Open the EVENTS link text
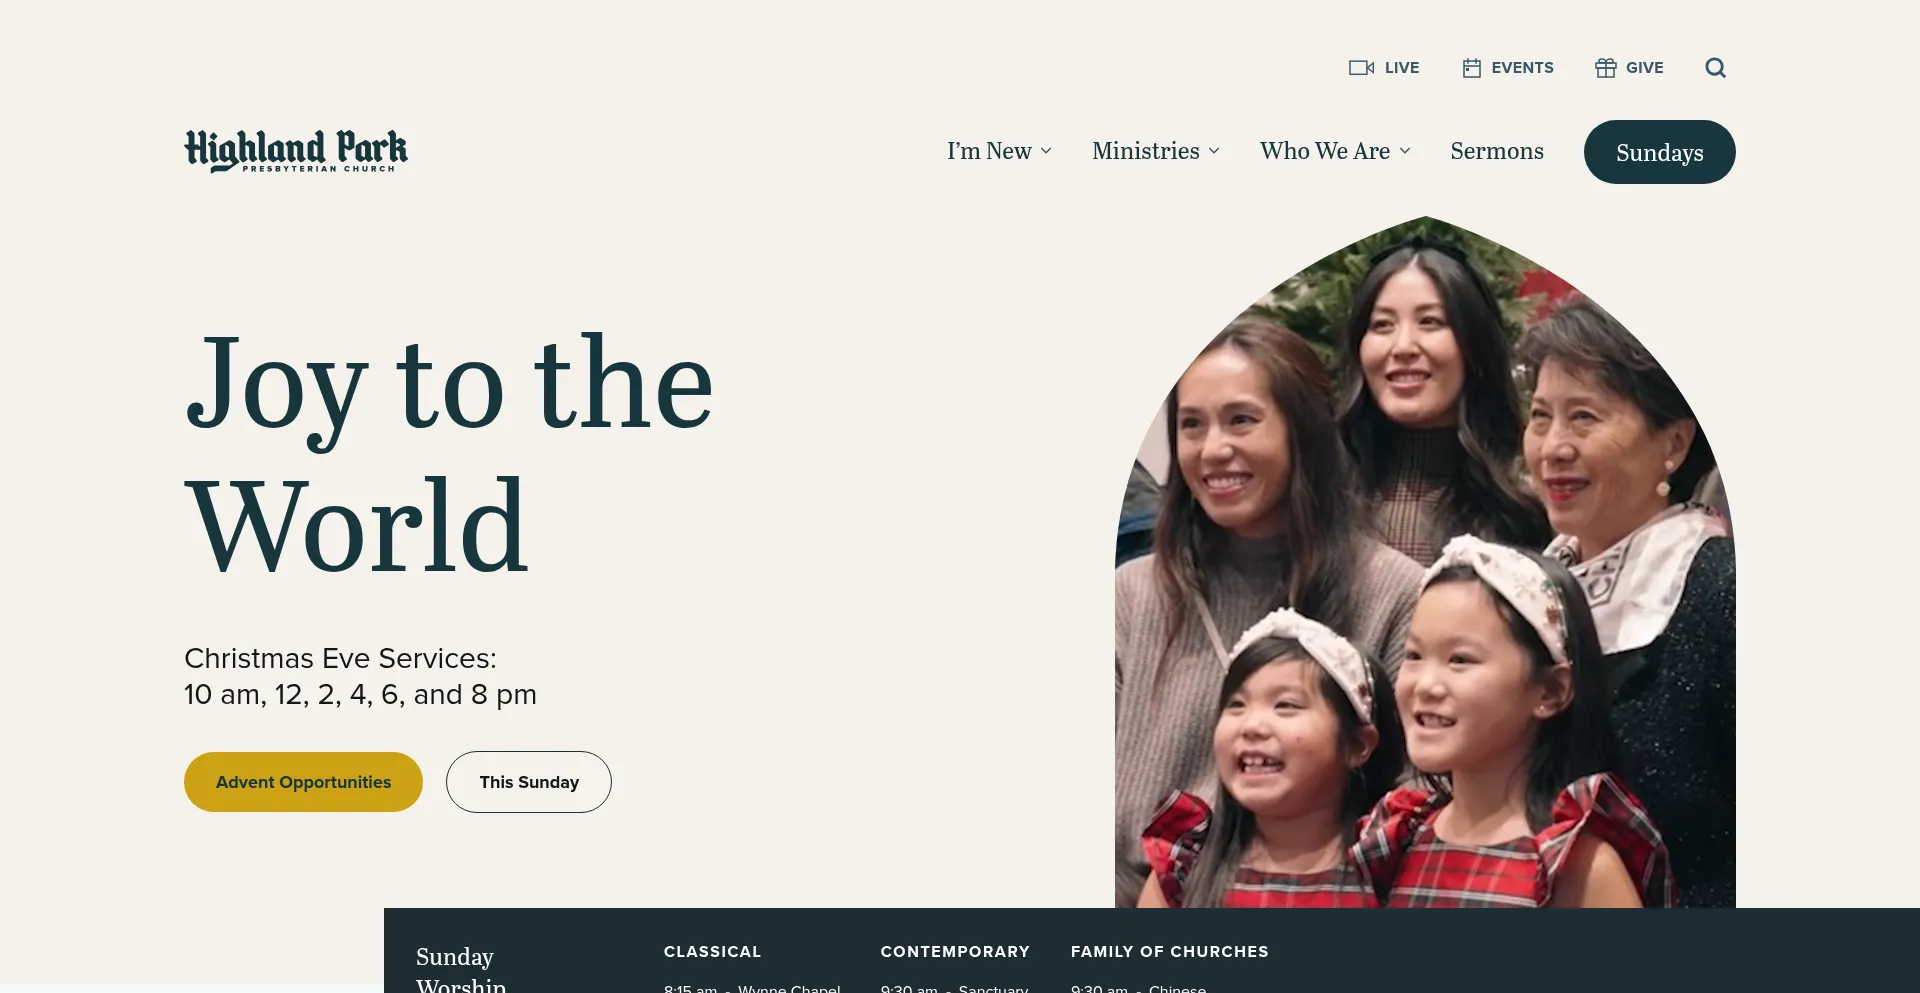The height and width of the screenshot is (993, 1920). pyautogui.click(x=1522, y=68)
